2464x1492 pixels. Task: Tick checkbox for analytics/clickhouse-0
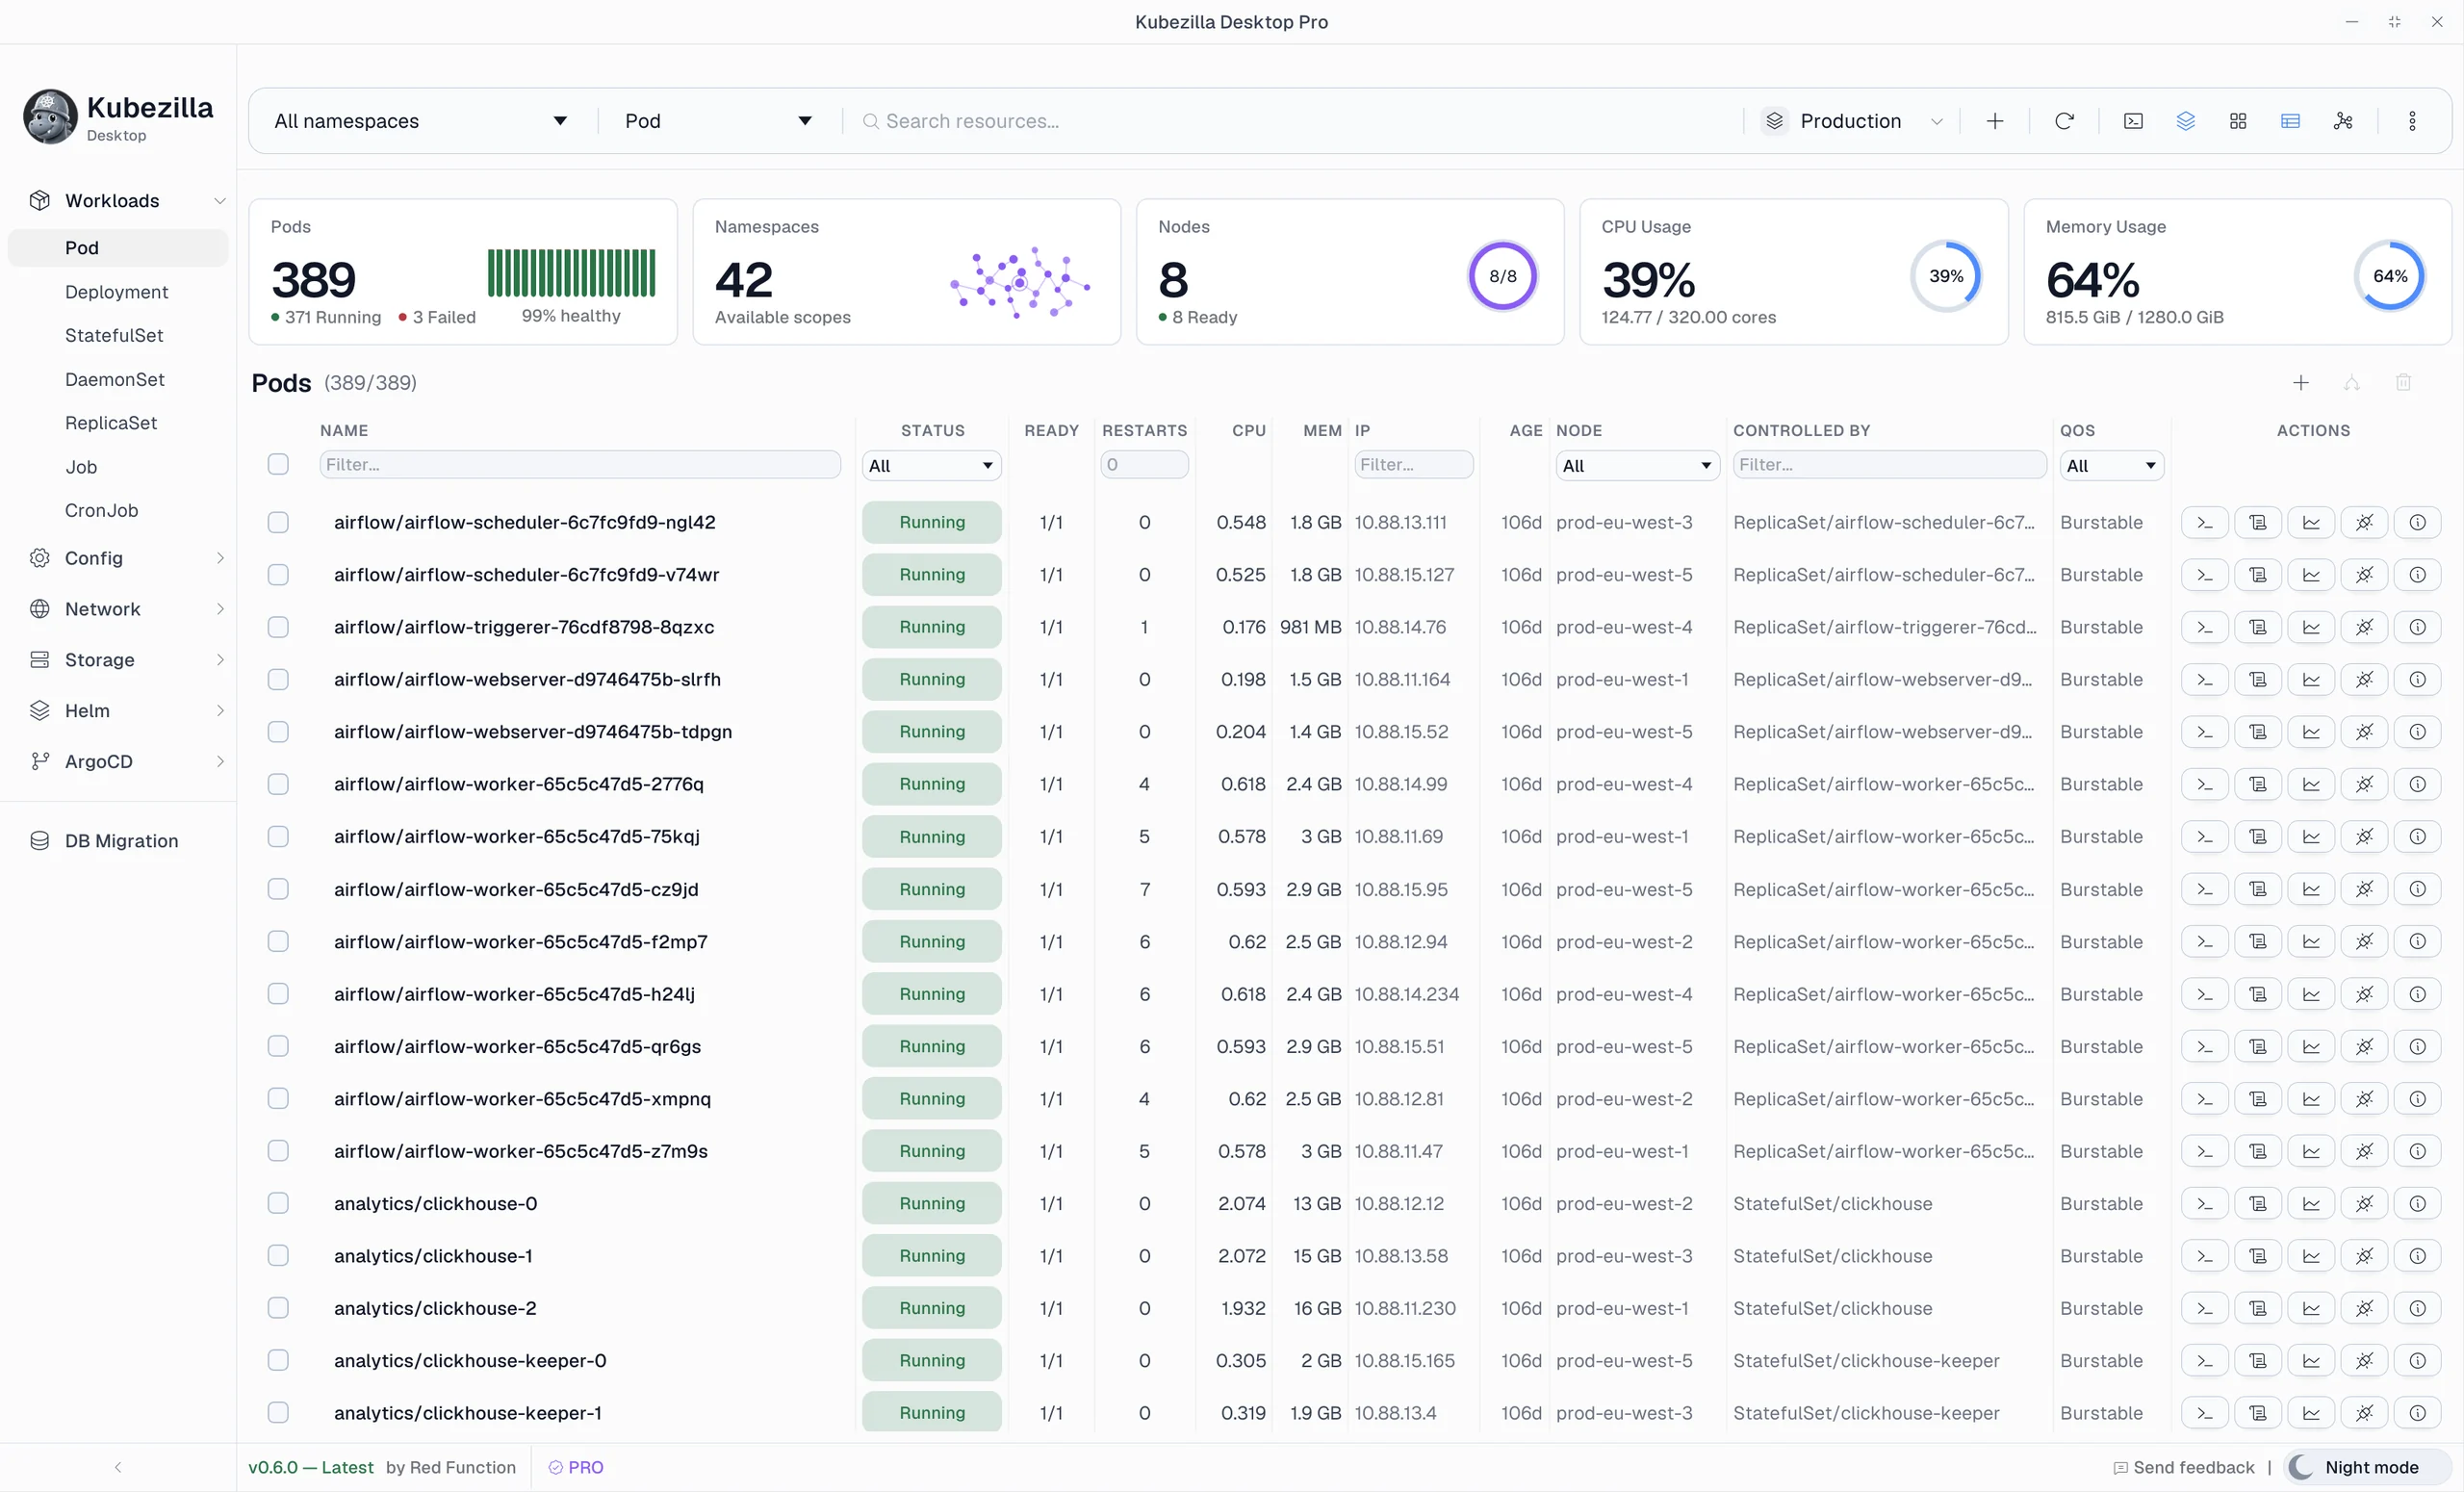point(278,1204)
